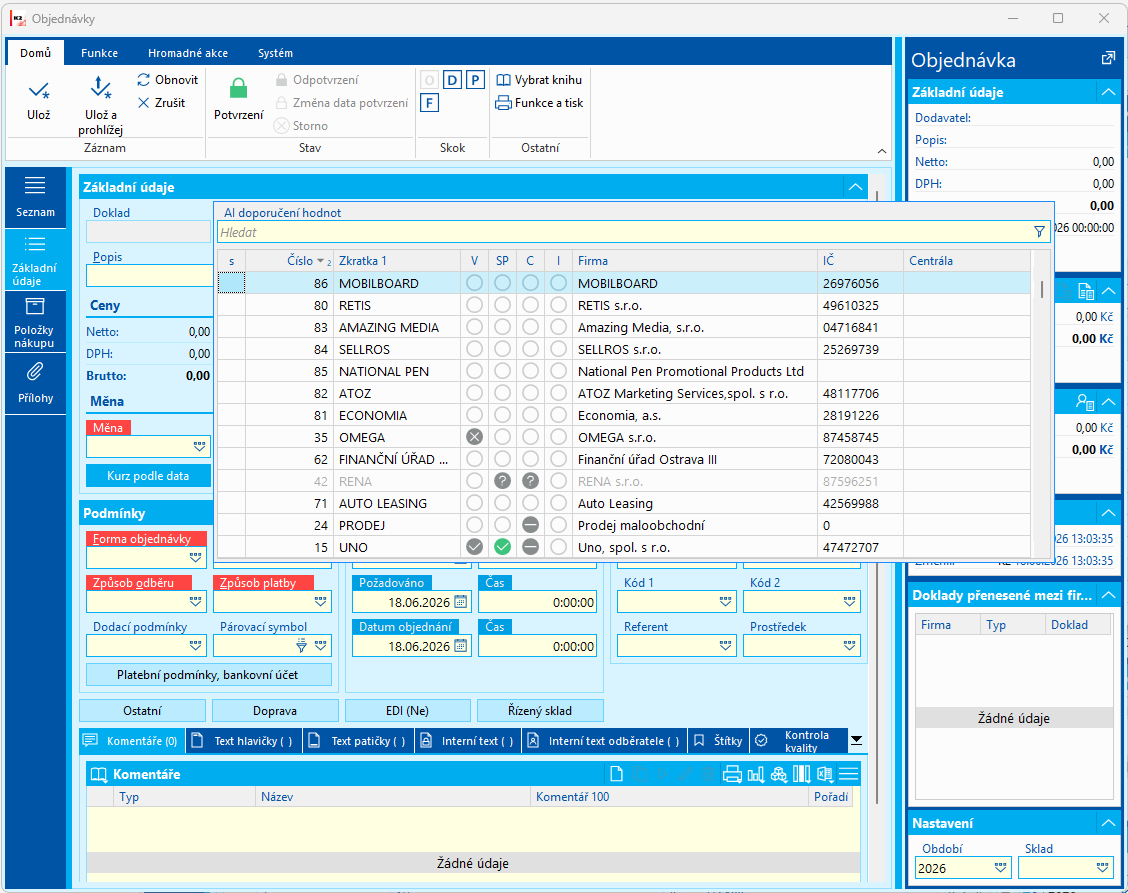The height and width of the screenshot is (893, 1128).
Task: Click the Ulož save icon
Action: tap(39, 91)
